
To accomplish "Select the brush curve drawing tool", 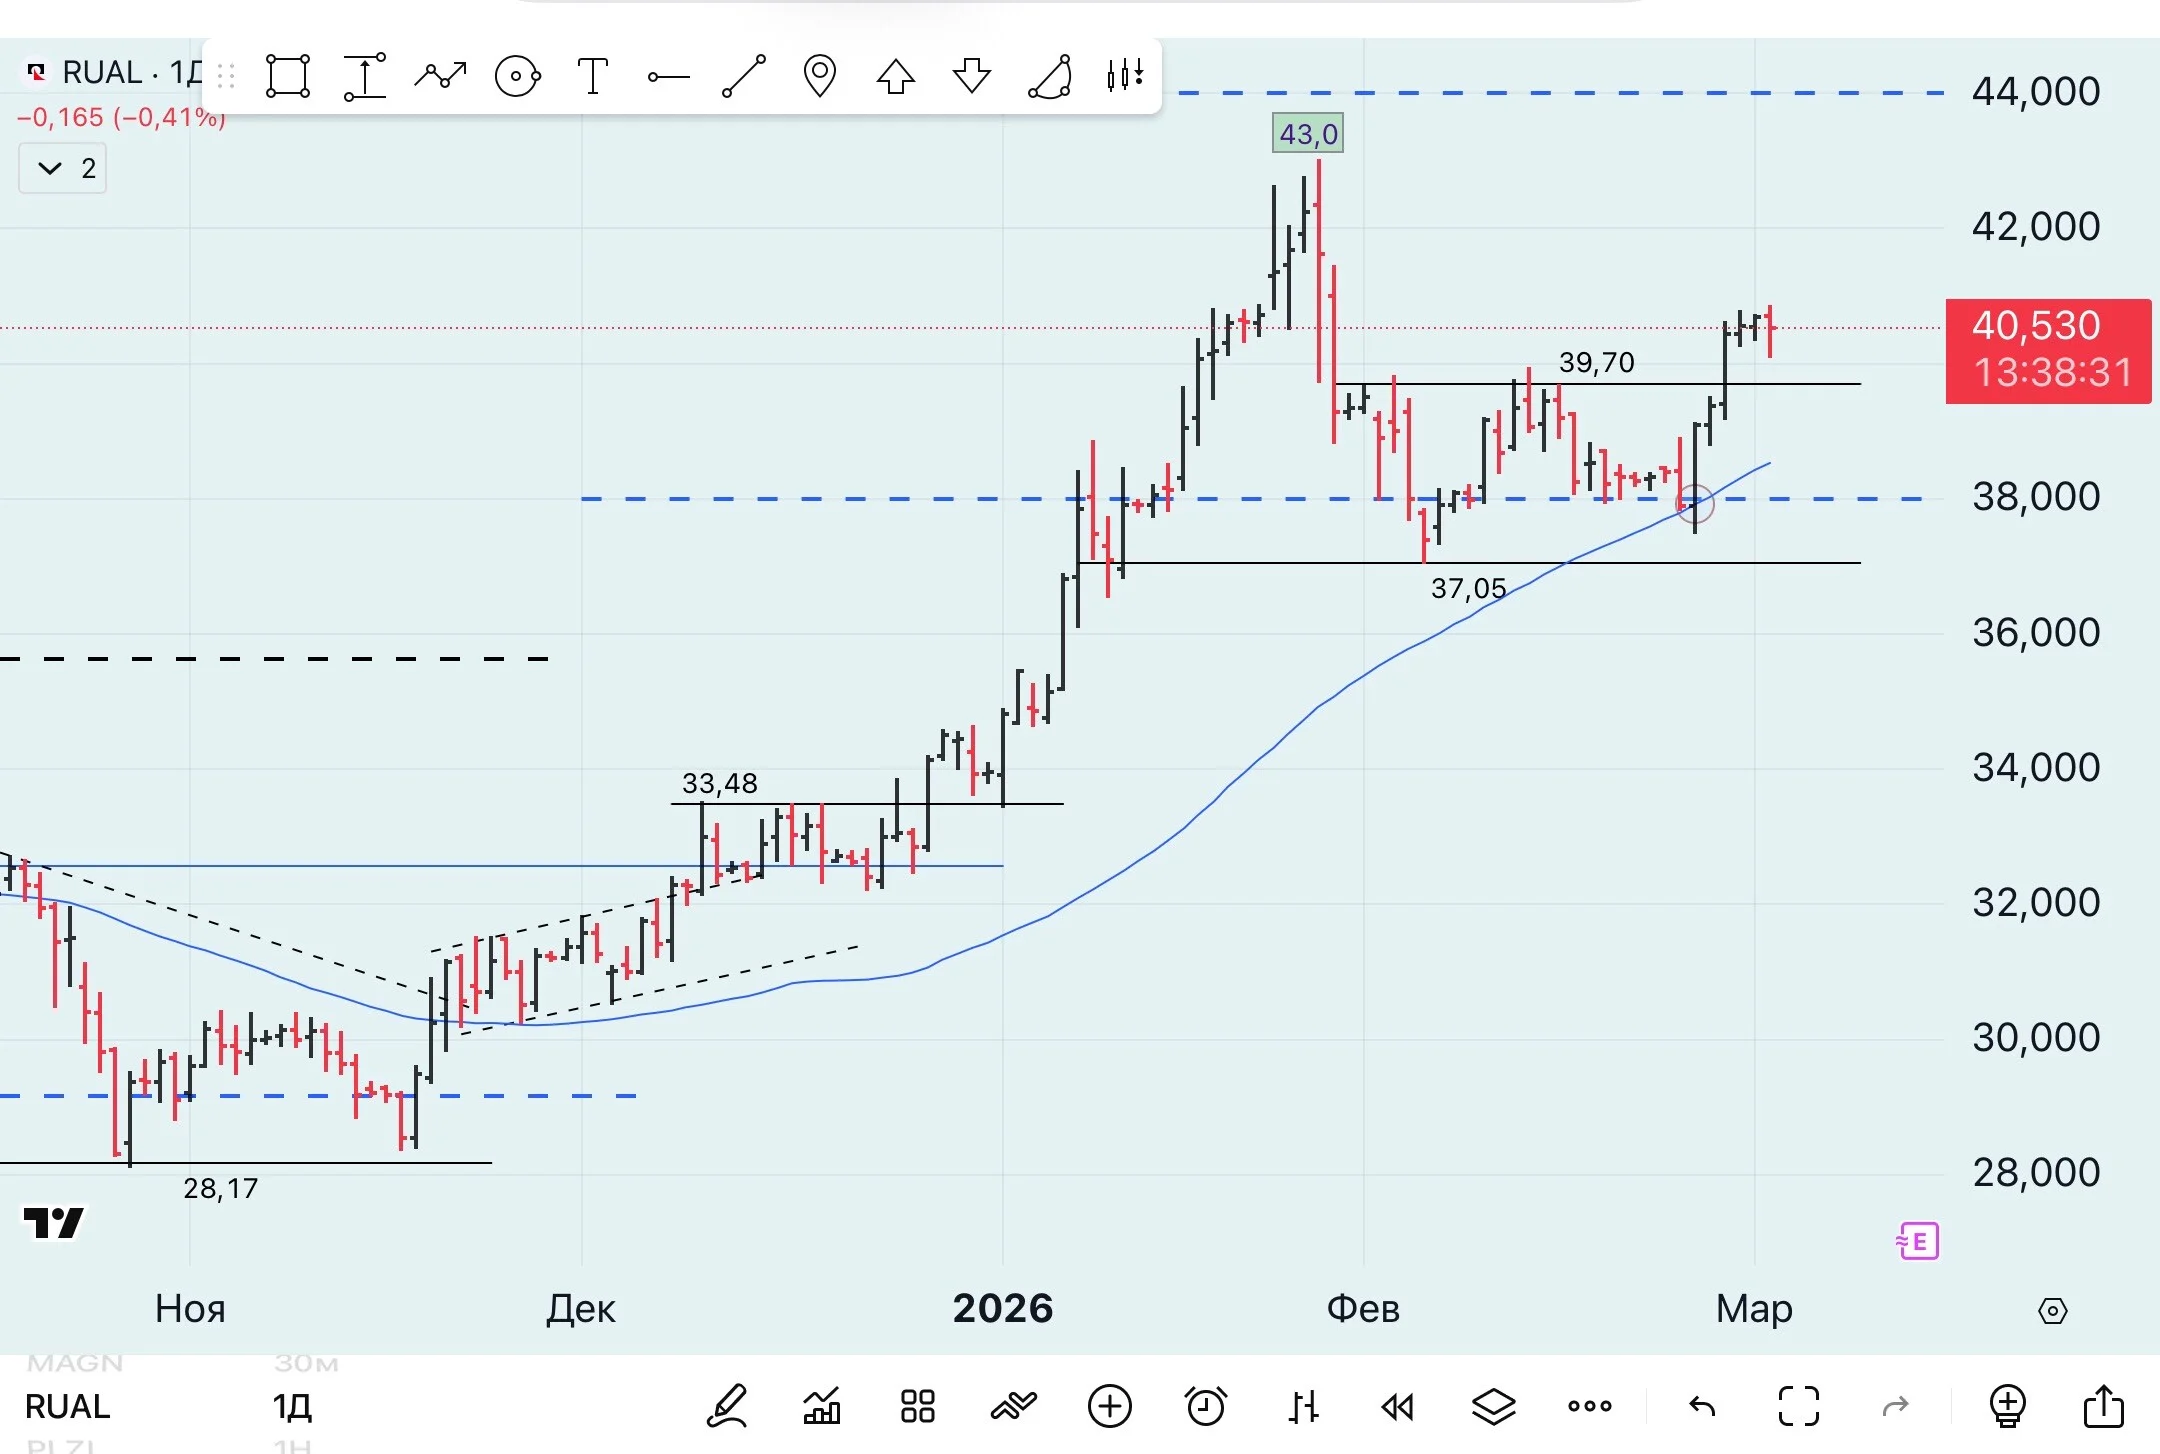I will [x=1050, y=76].
